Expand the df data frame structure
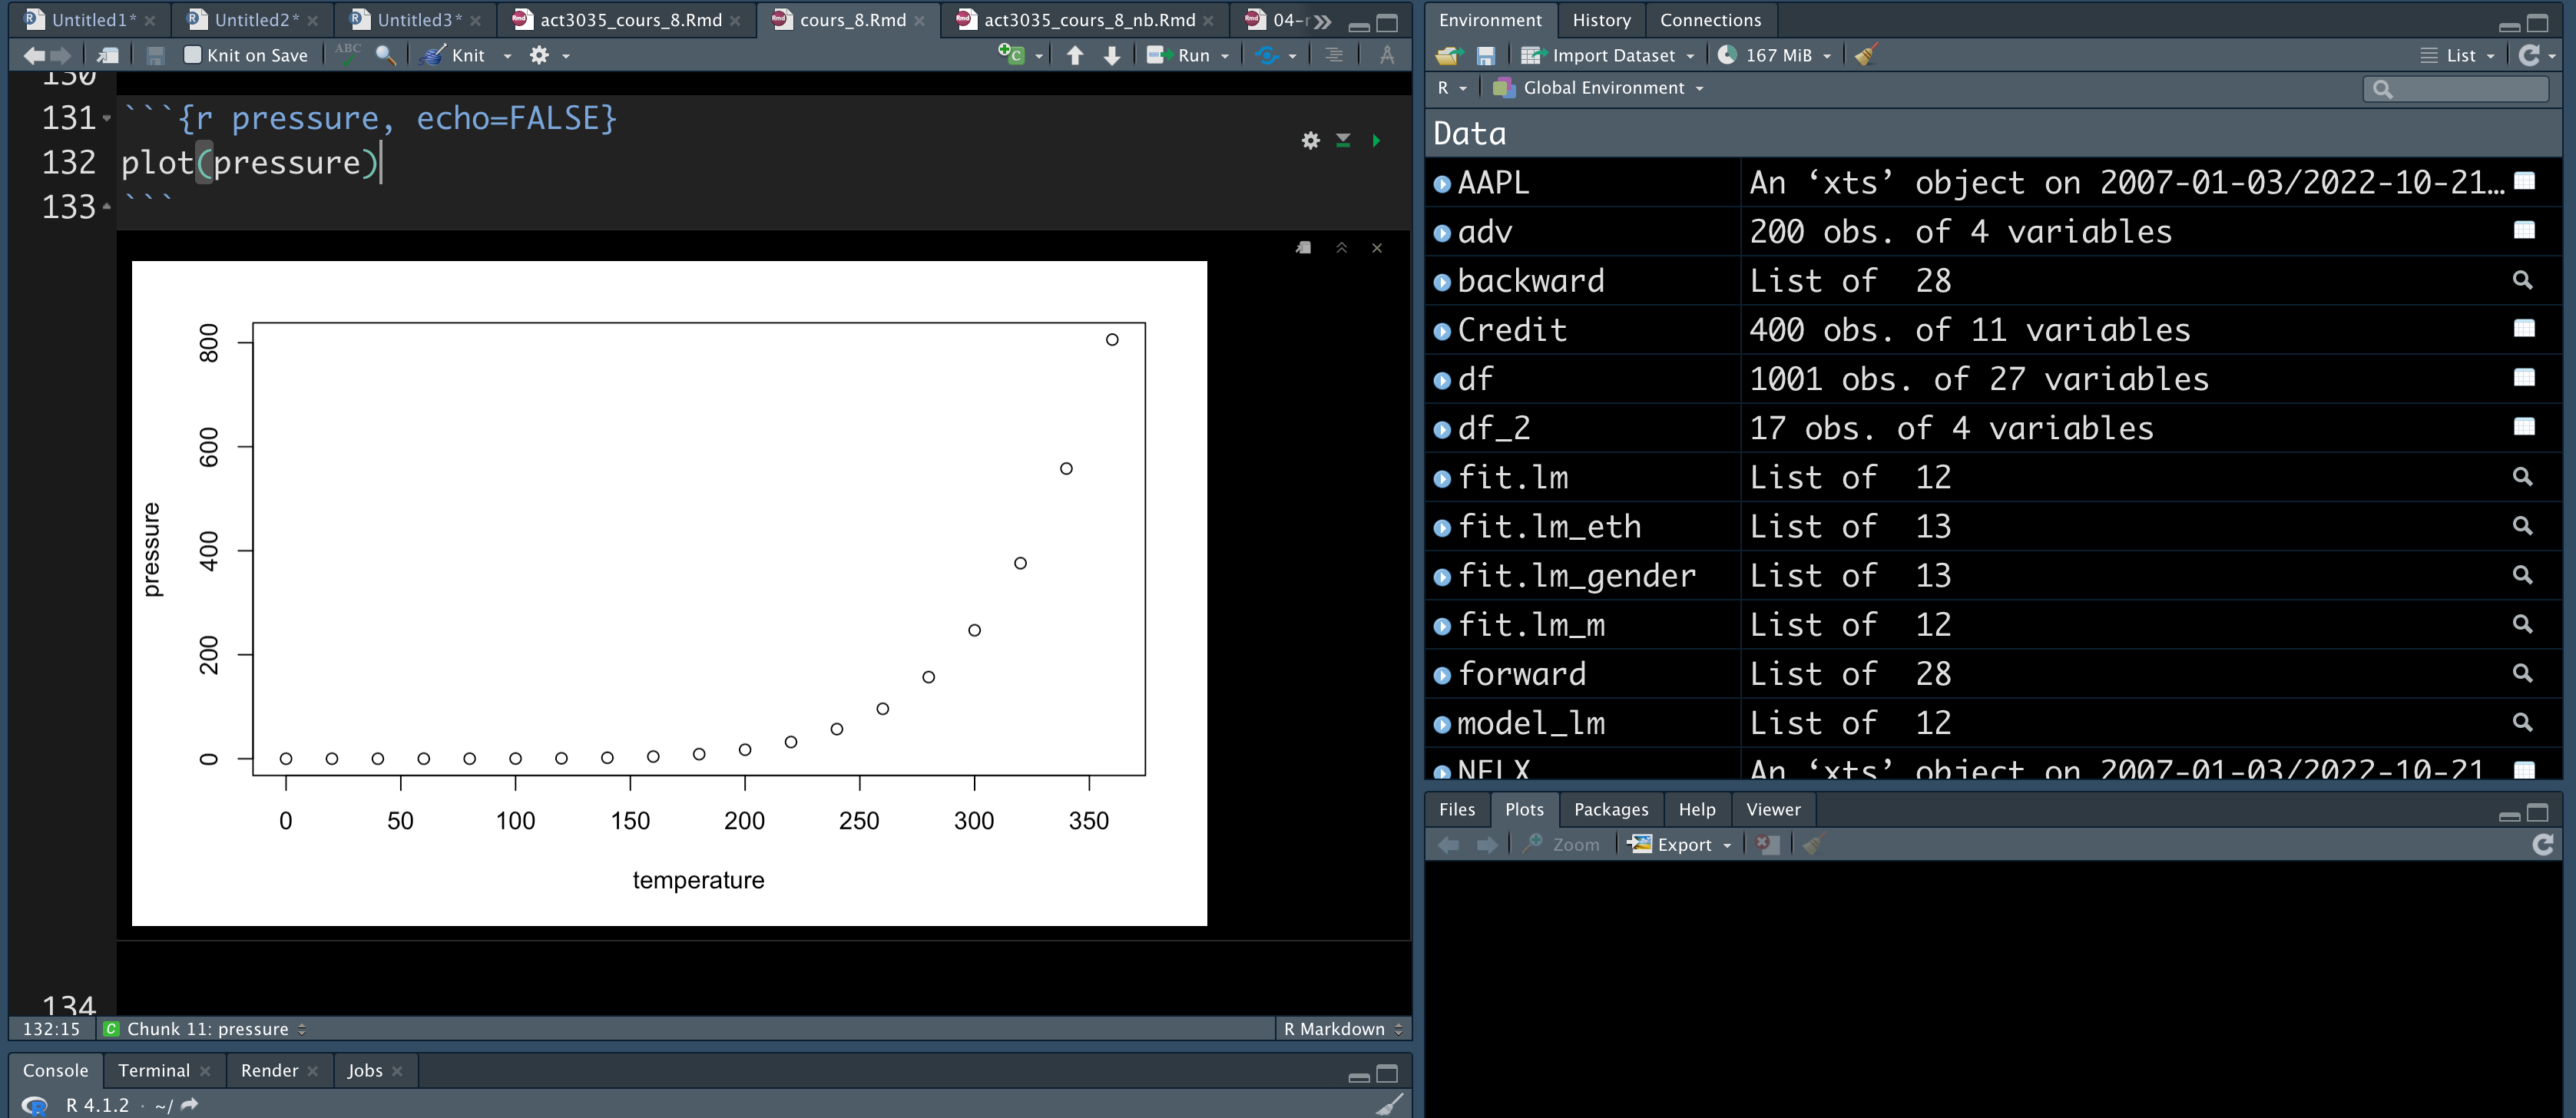Screen dimensions: 2576x1118 click(x=1442, y=380)
